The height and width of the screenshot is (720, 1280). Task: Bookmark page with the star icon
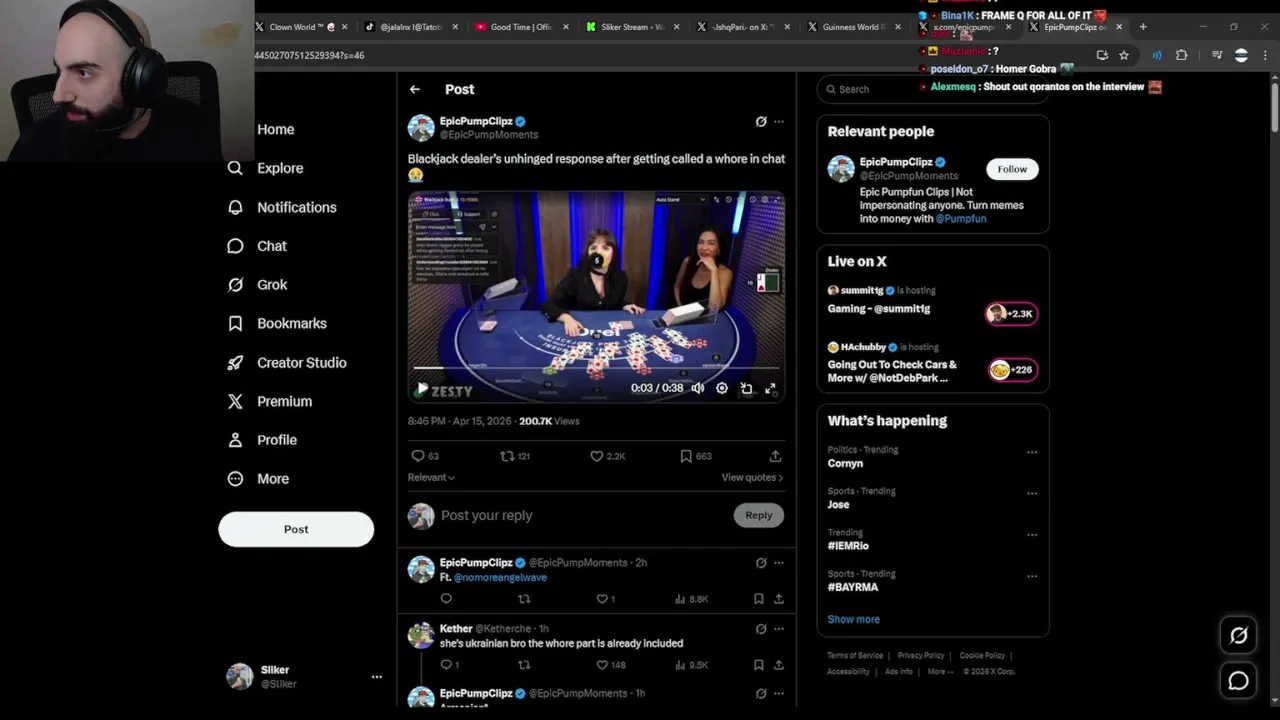coord(1124,55)
